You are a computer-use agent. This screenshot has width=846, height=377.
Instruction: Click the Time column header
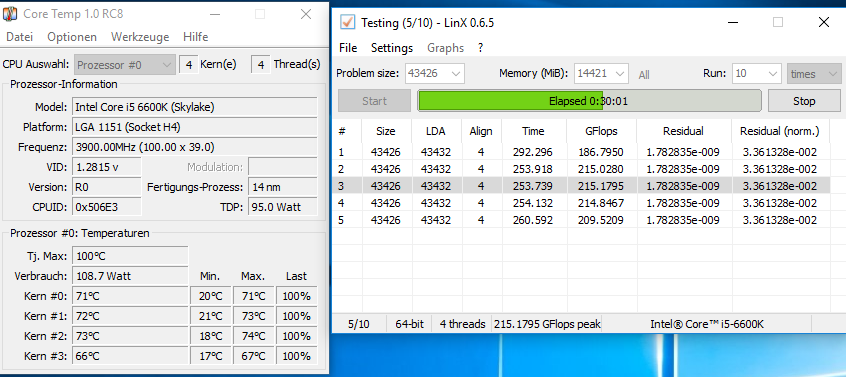(533, 131)
